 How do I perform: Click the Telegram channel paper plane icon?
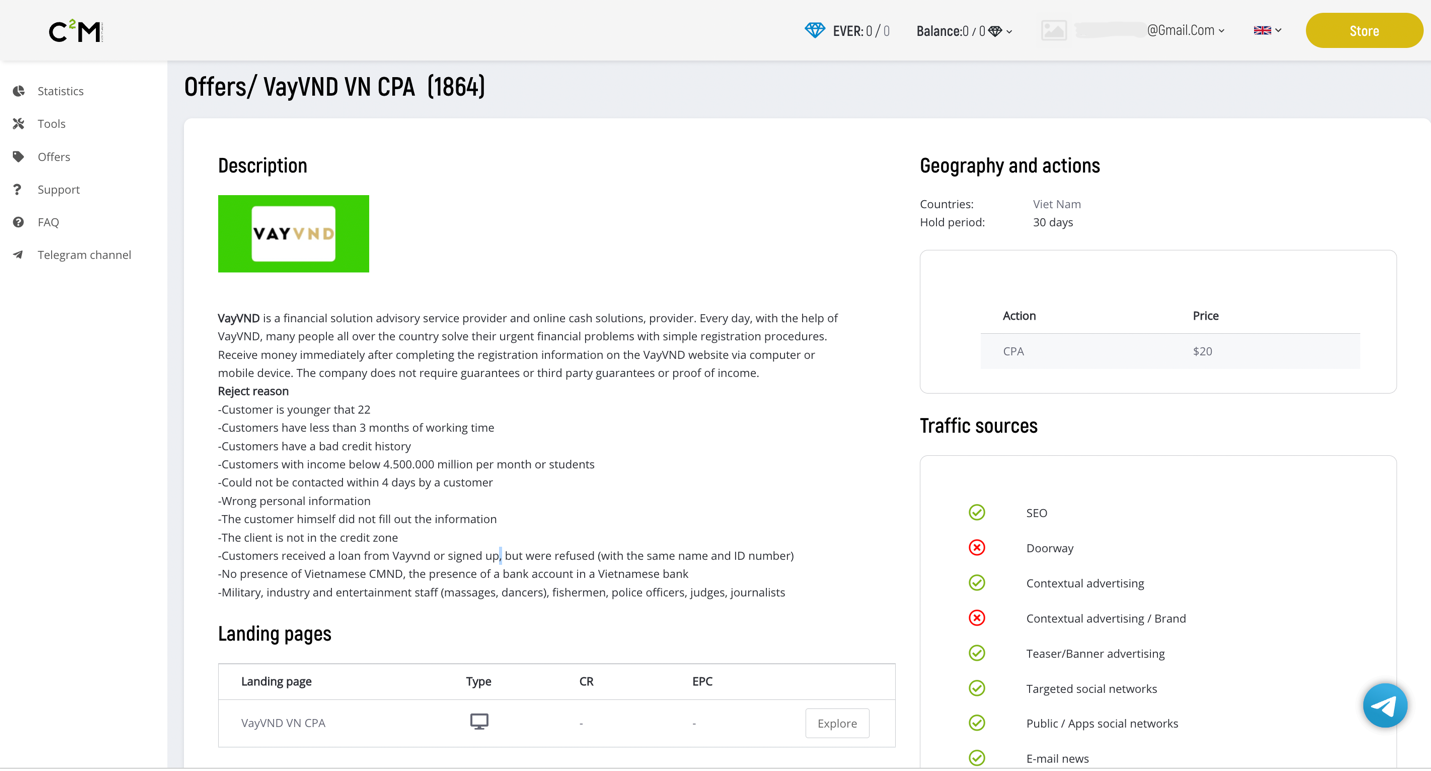click(x=18, y=255)
